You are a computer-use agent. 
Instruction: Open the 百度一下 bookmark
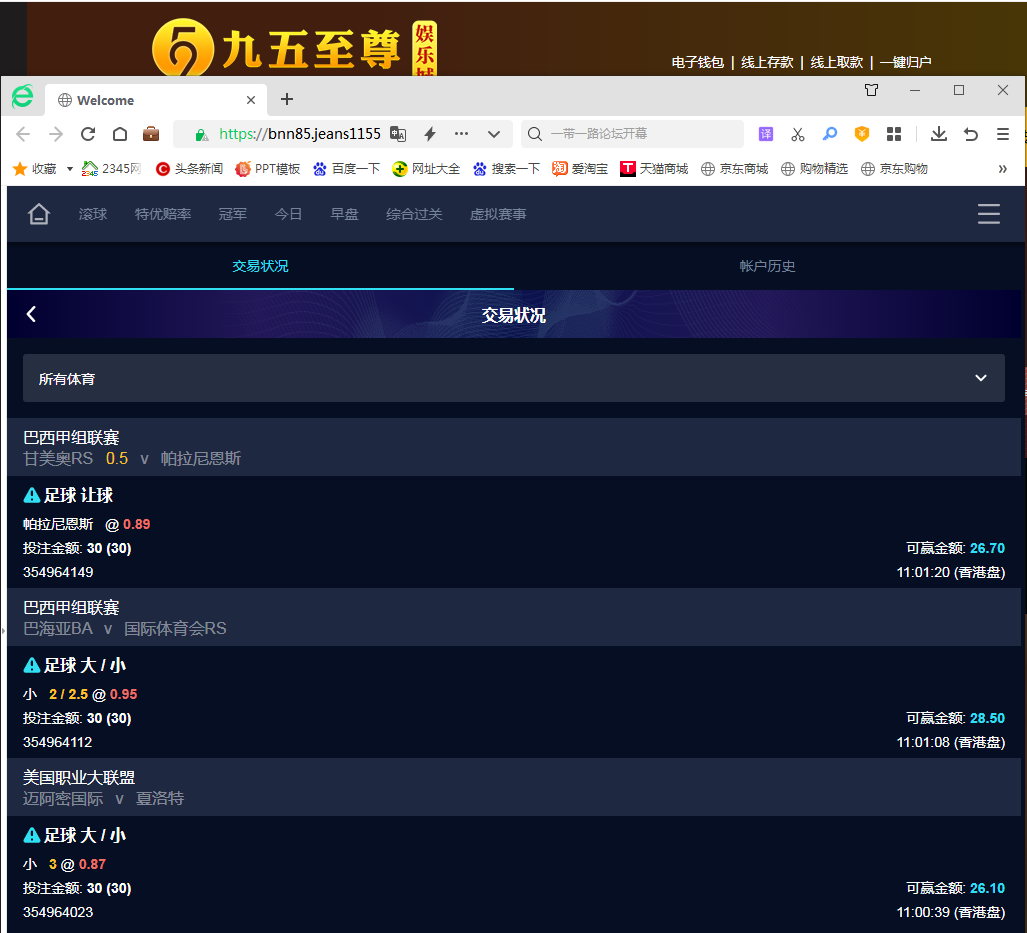[x=347, y=169]
